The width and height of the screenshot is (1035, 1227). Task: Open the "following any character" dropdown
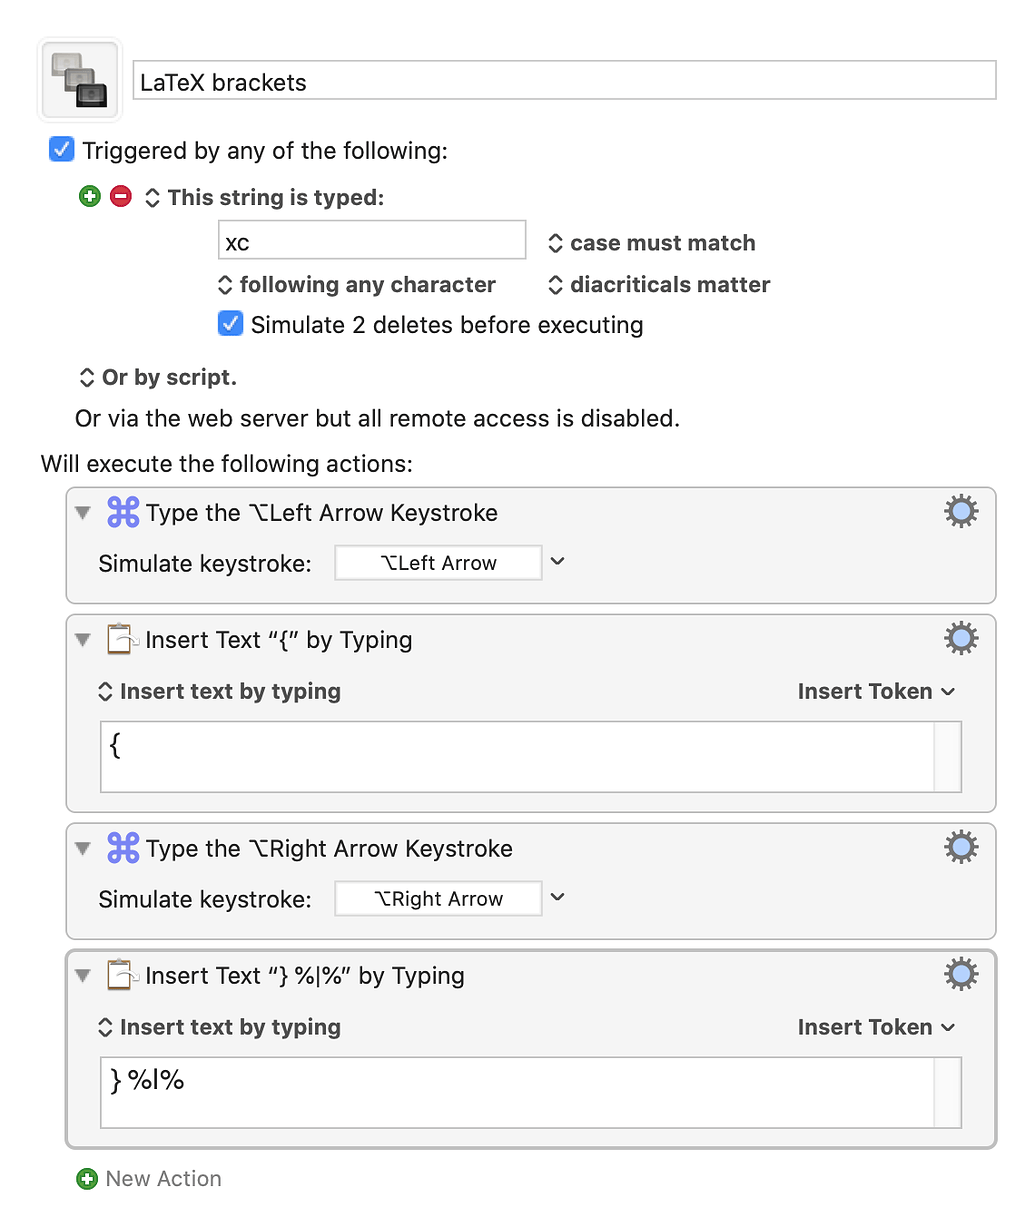point(357,285)
